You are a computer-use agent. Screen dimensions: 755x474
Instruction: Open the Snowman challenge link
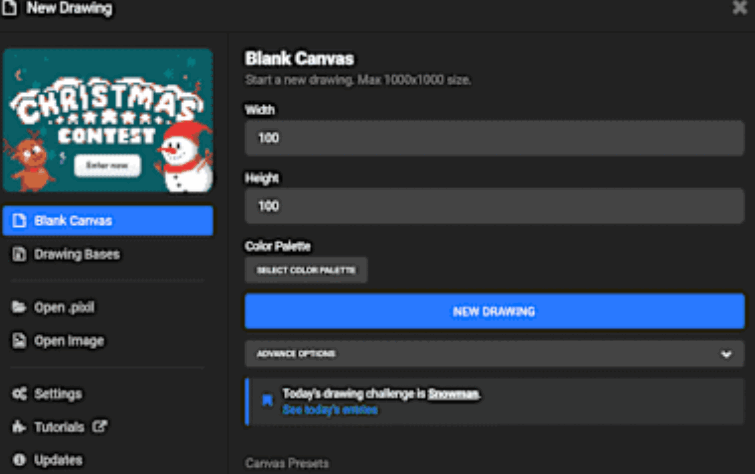(454, 394)
